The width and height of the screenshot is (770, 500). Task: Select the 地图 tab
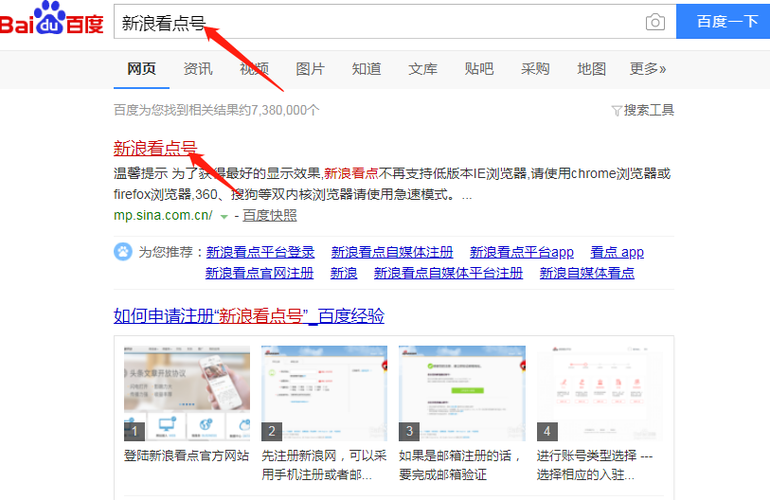coord(591,69)
